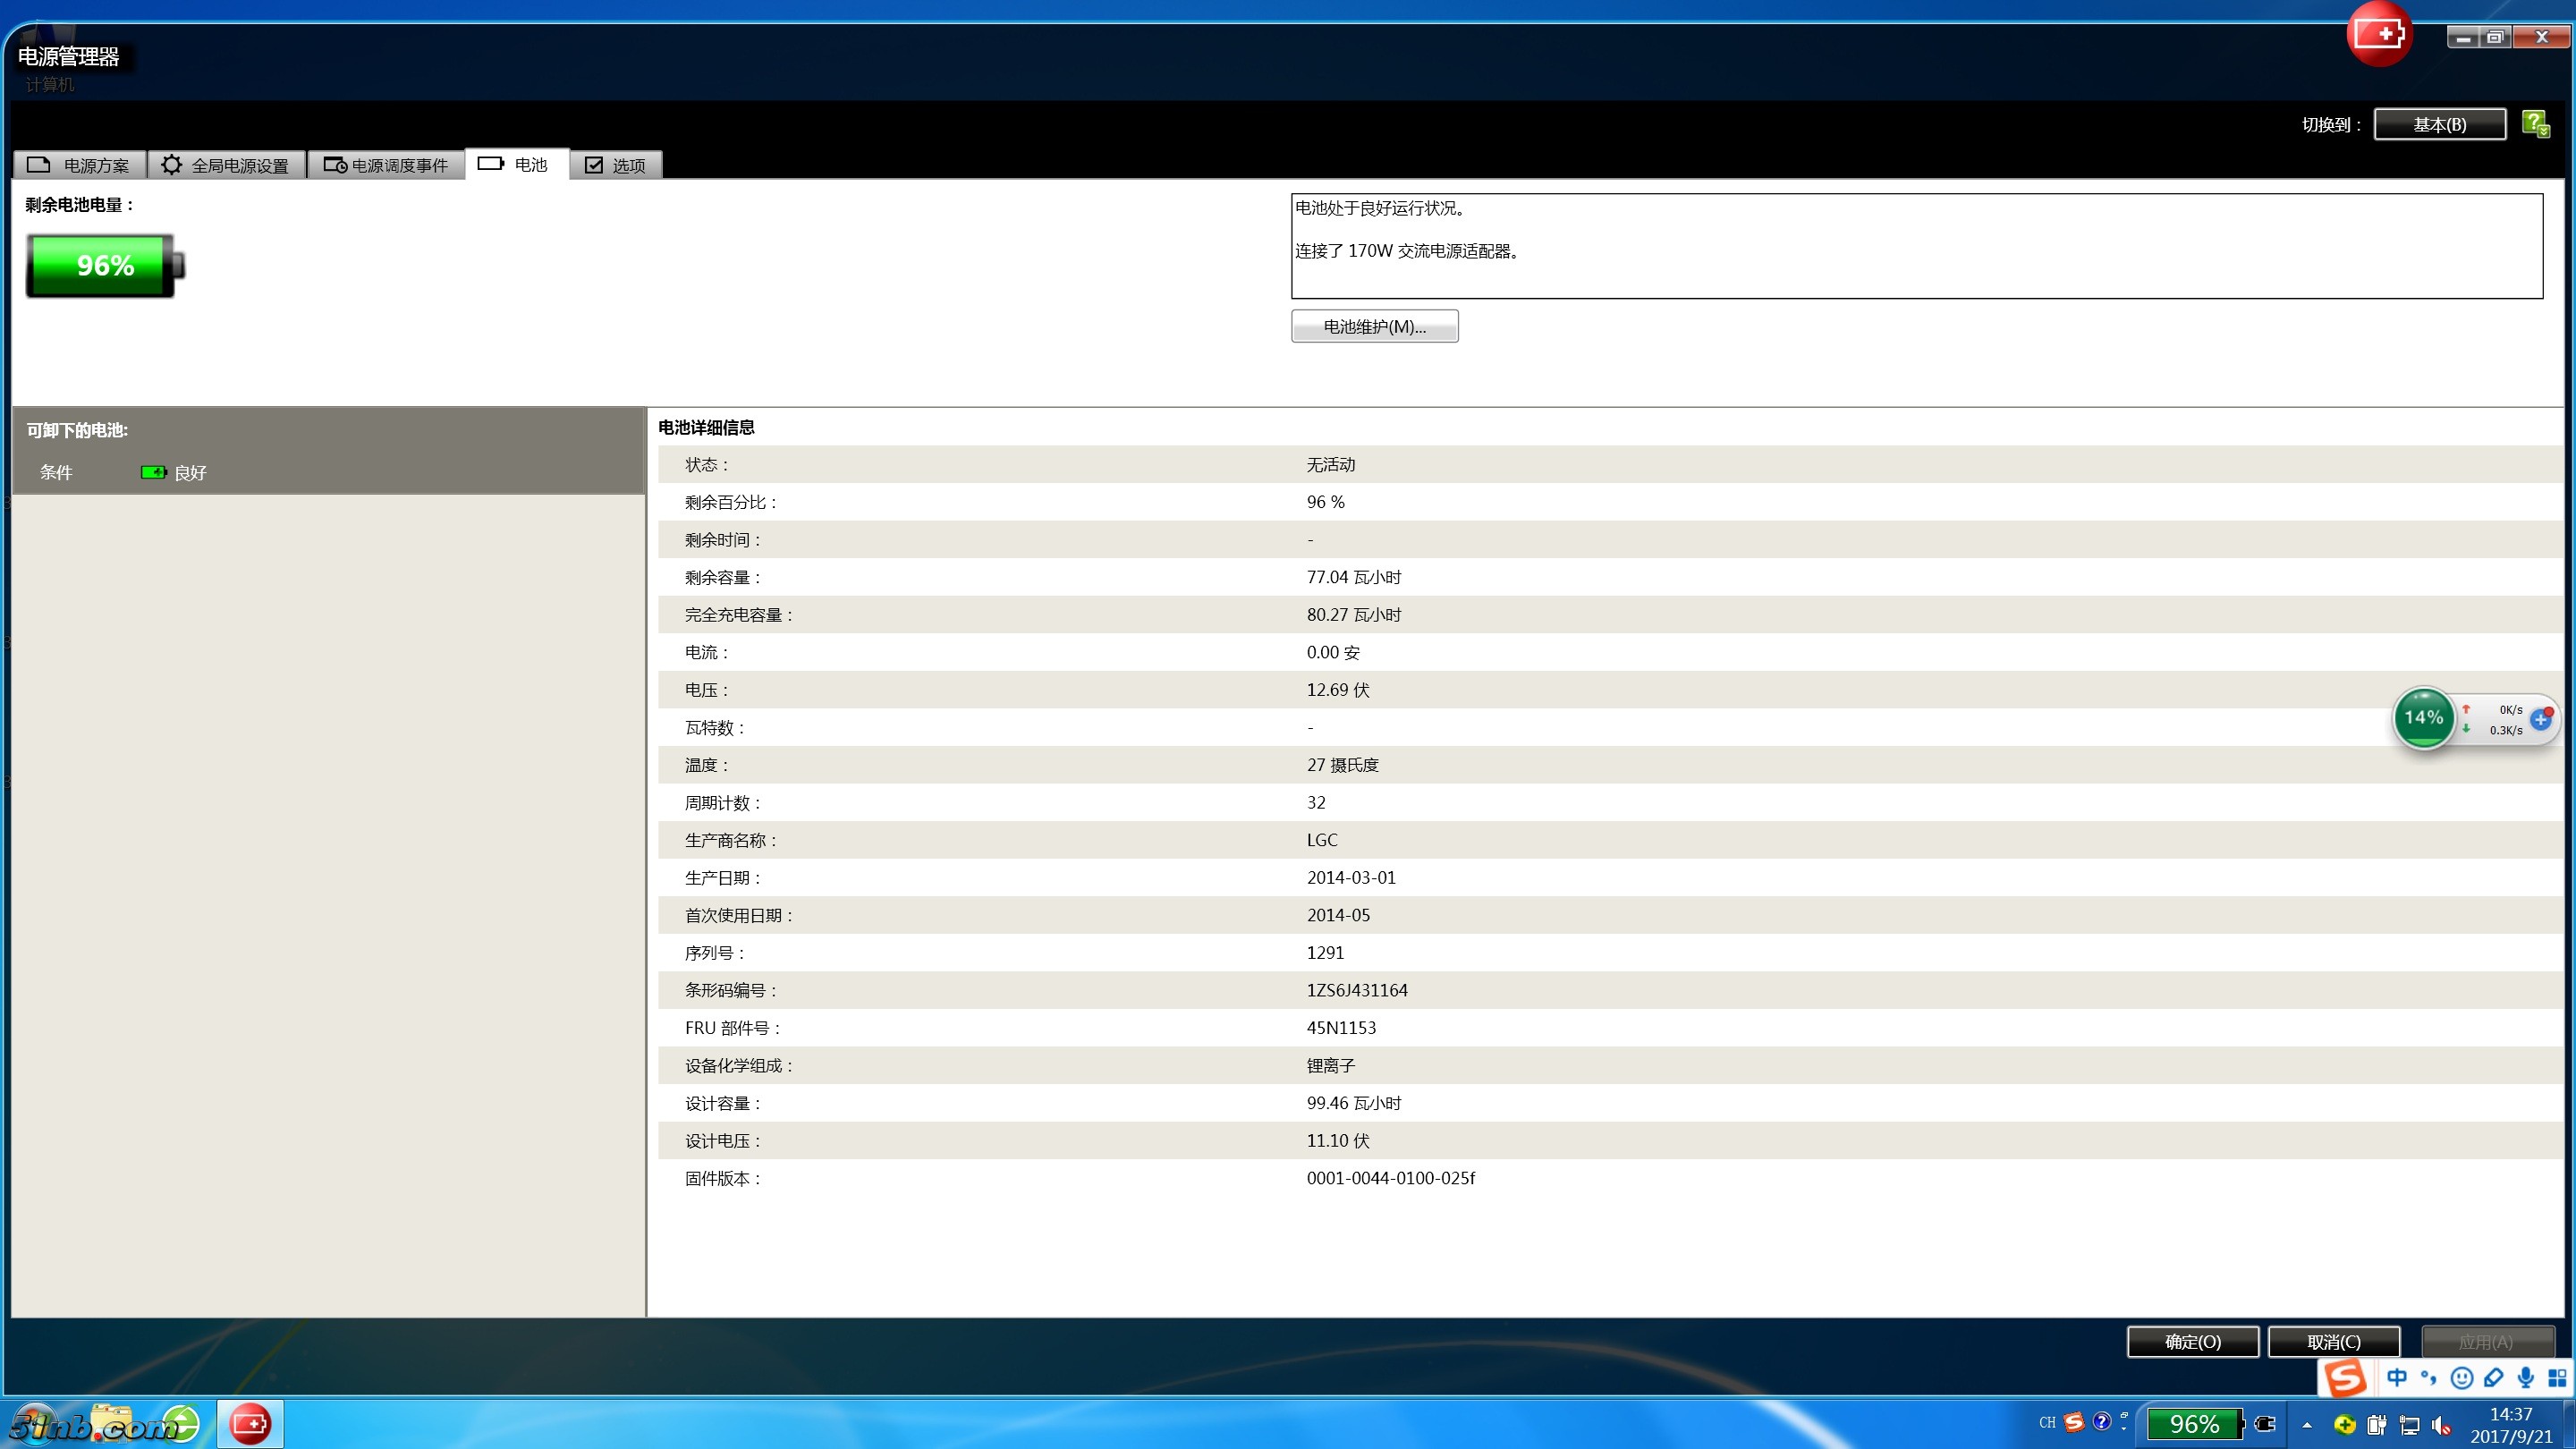Click the network computer tray icon
The width and height of the screenshot is (2576, 1449).
pos(2410,1425)
